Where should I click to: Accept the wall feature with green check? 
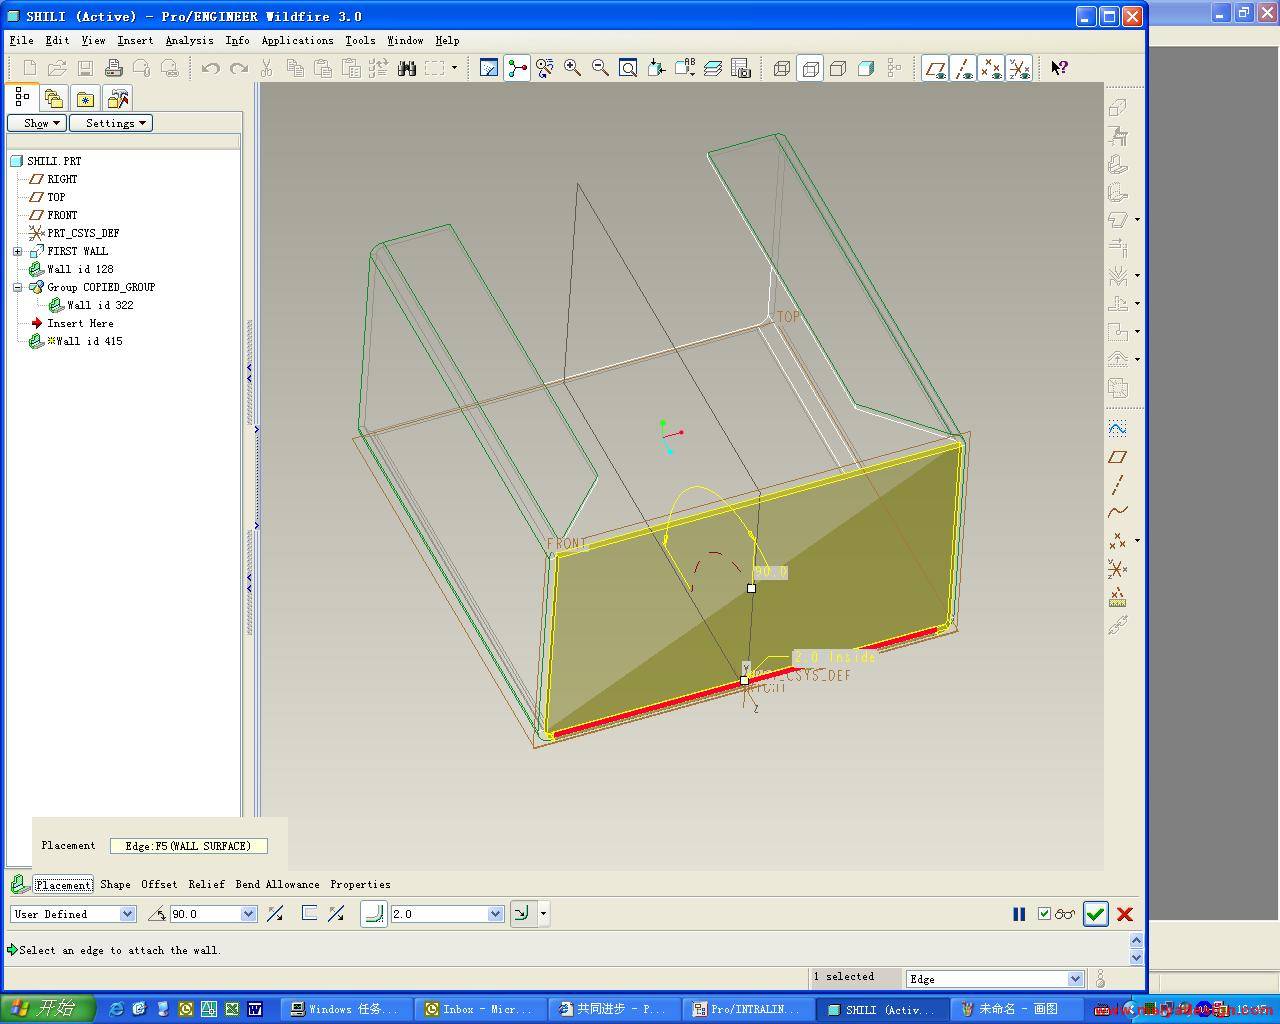(x=1096, y=914)
